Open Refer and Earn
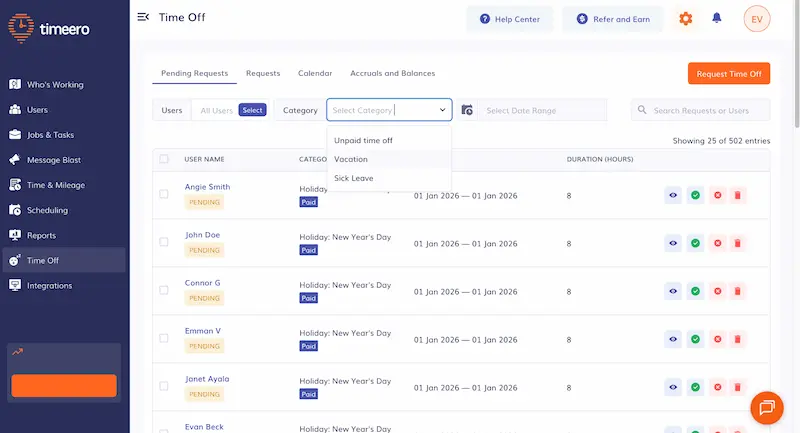The width and height of the screenshot is (800, 433). (x=613, y=19)
